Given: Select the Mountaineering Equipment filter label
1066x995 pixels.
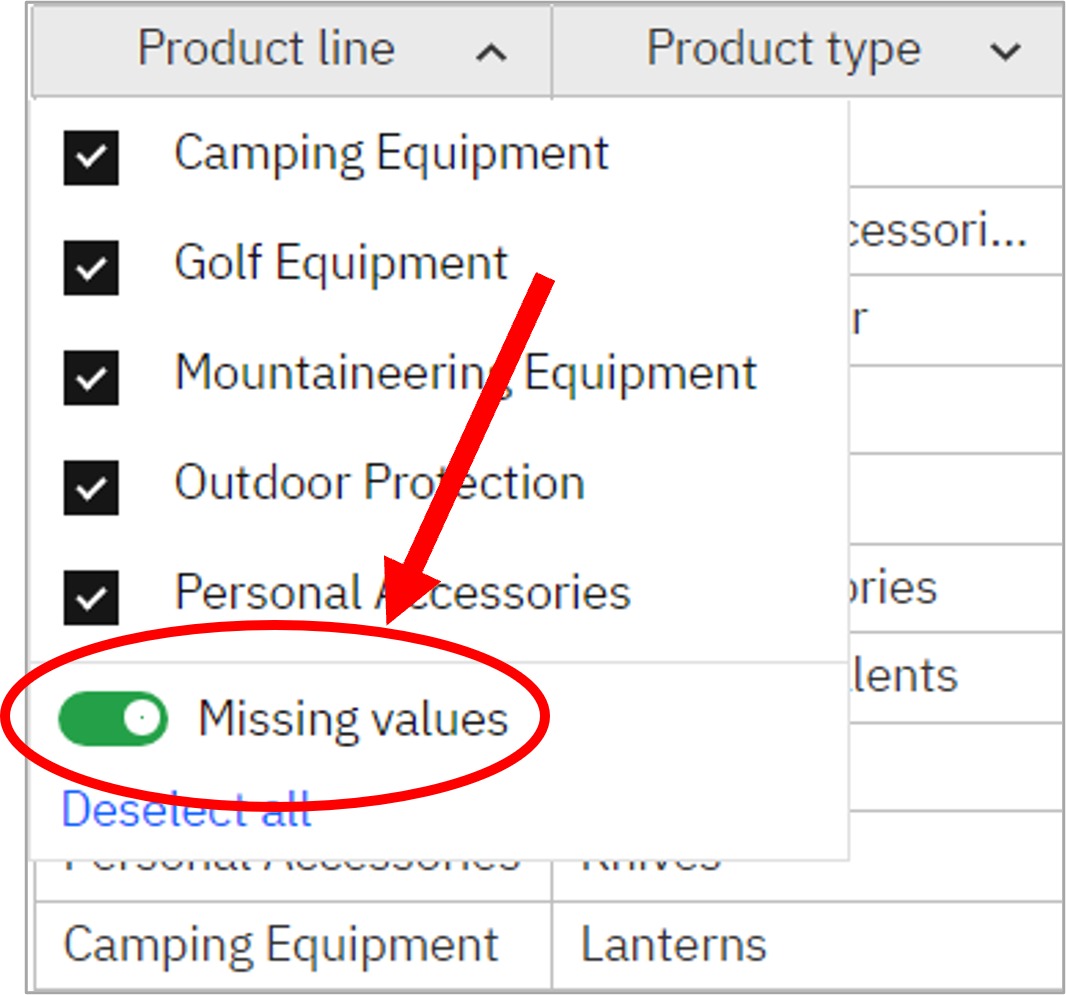Looking at the screenshot, I should click(x=465, y=374).
